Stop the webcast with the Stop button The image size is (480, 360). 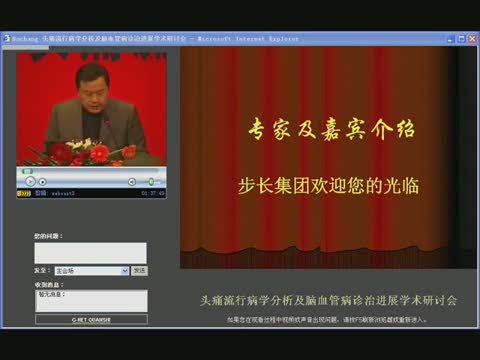tap(42, 182)
